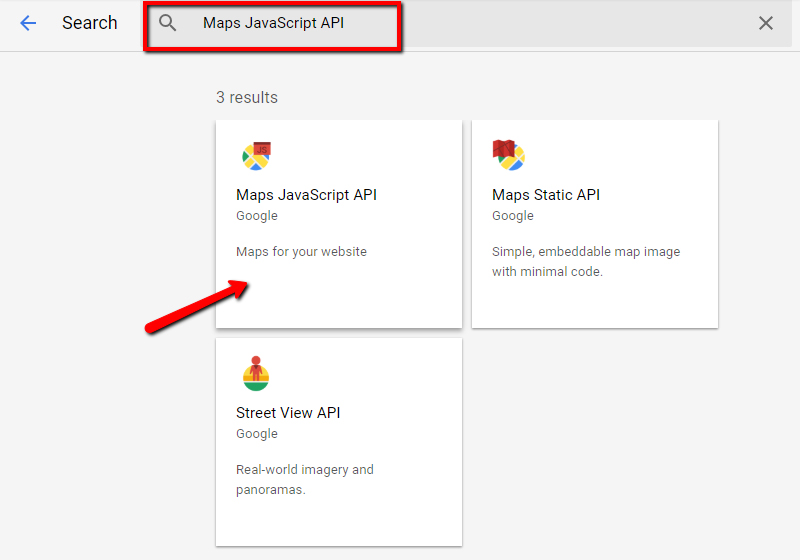The width and height of the screenshot is (800, 560).
Task: Click Google under Maps Static API
Action: [x=513, y=216]
